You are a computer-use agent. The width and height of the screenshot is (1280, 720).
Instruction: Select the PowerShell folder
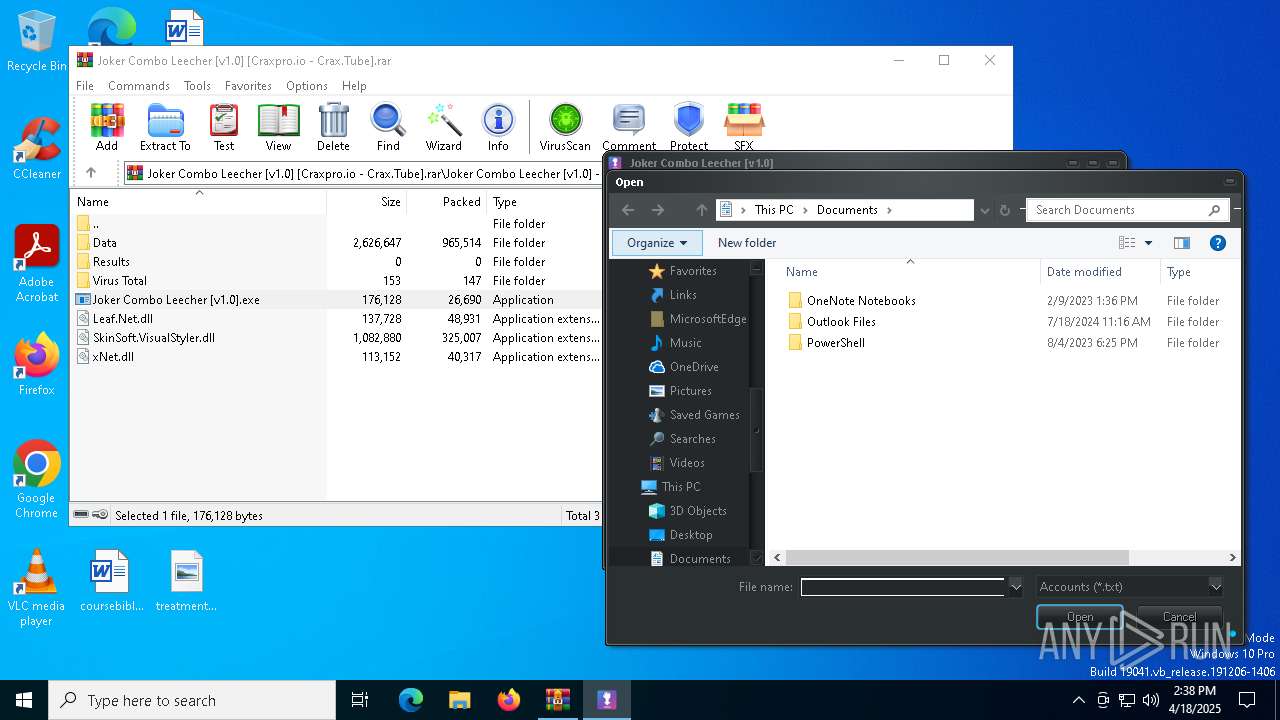click(836, 343)
